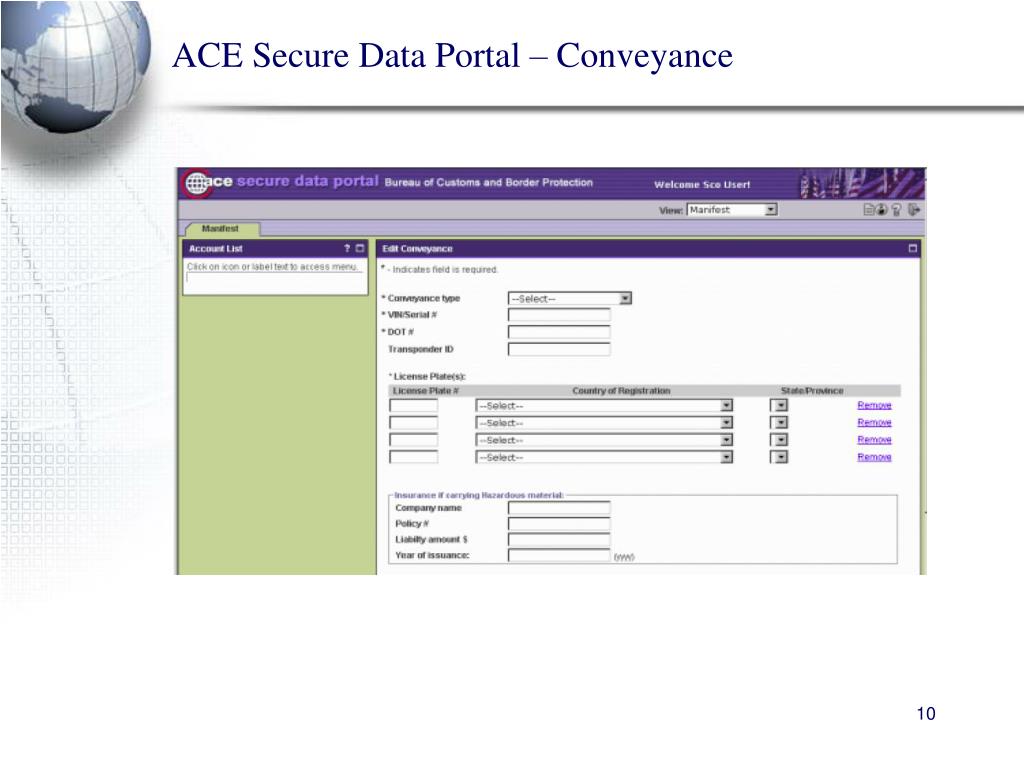The width and height of the screenshot is (1024, 765).
Task: Click the 'State/Province' column header
Action: point(812,391)
